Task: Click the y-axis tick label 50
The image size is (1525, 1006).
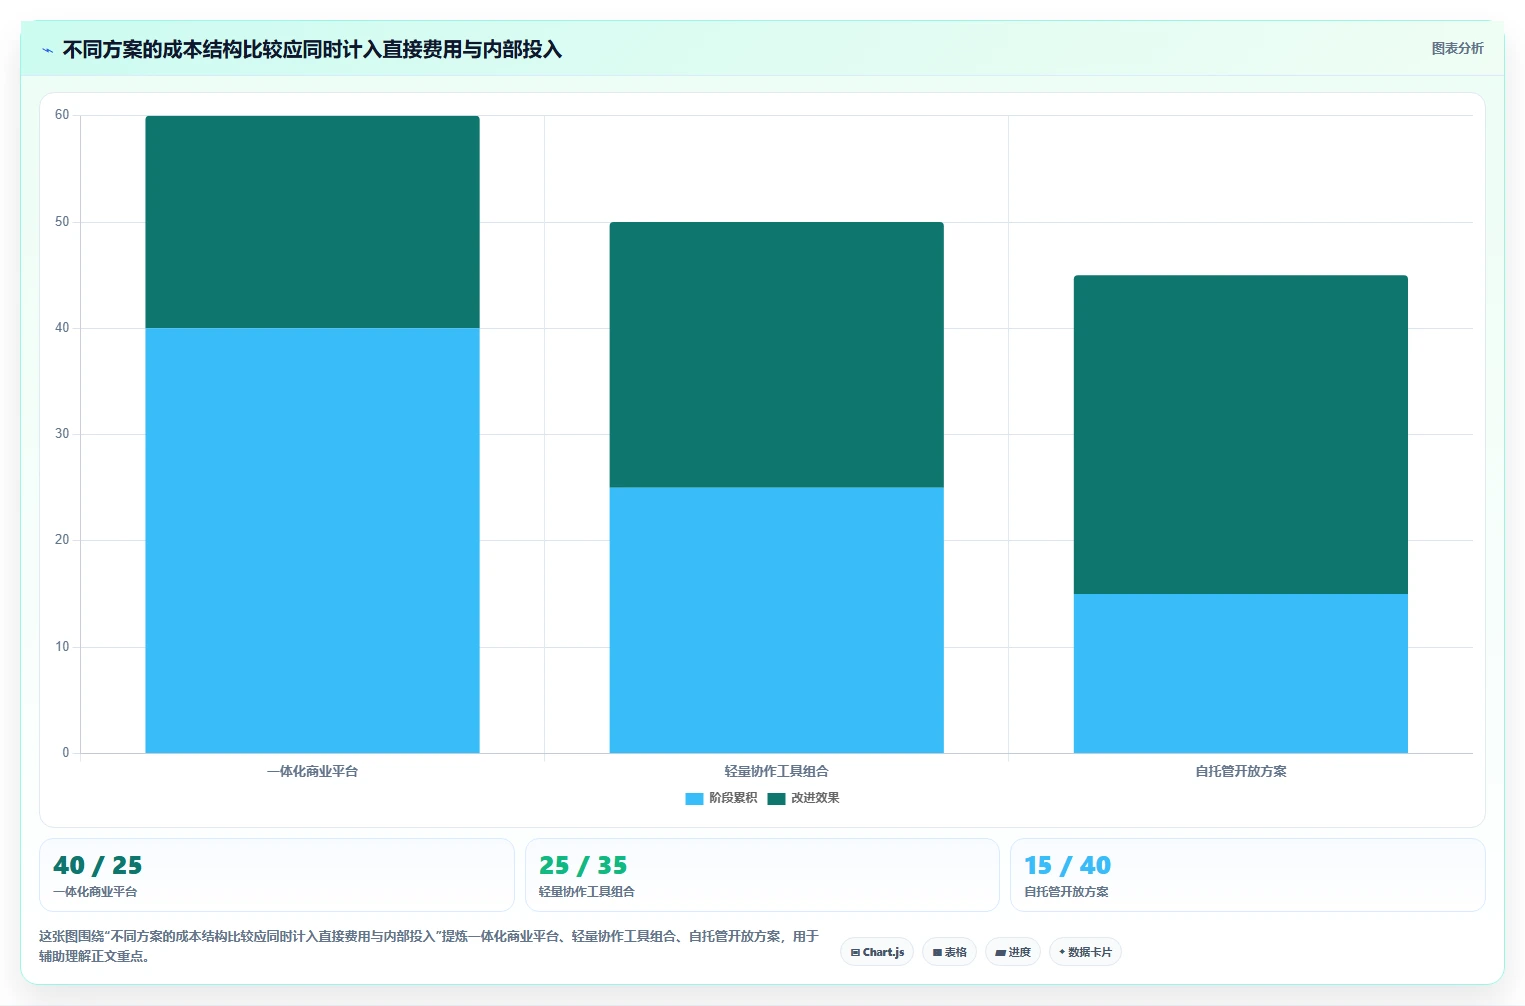Action: [62, 222]
